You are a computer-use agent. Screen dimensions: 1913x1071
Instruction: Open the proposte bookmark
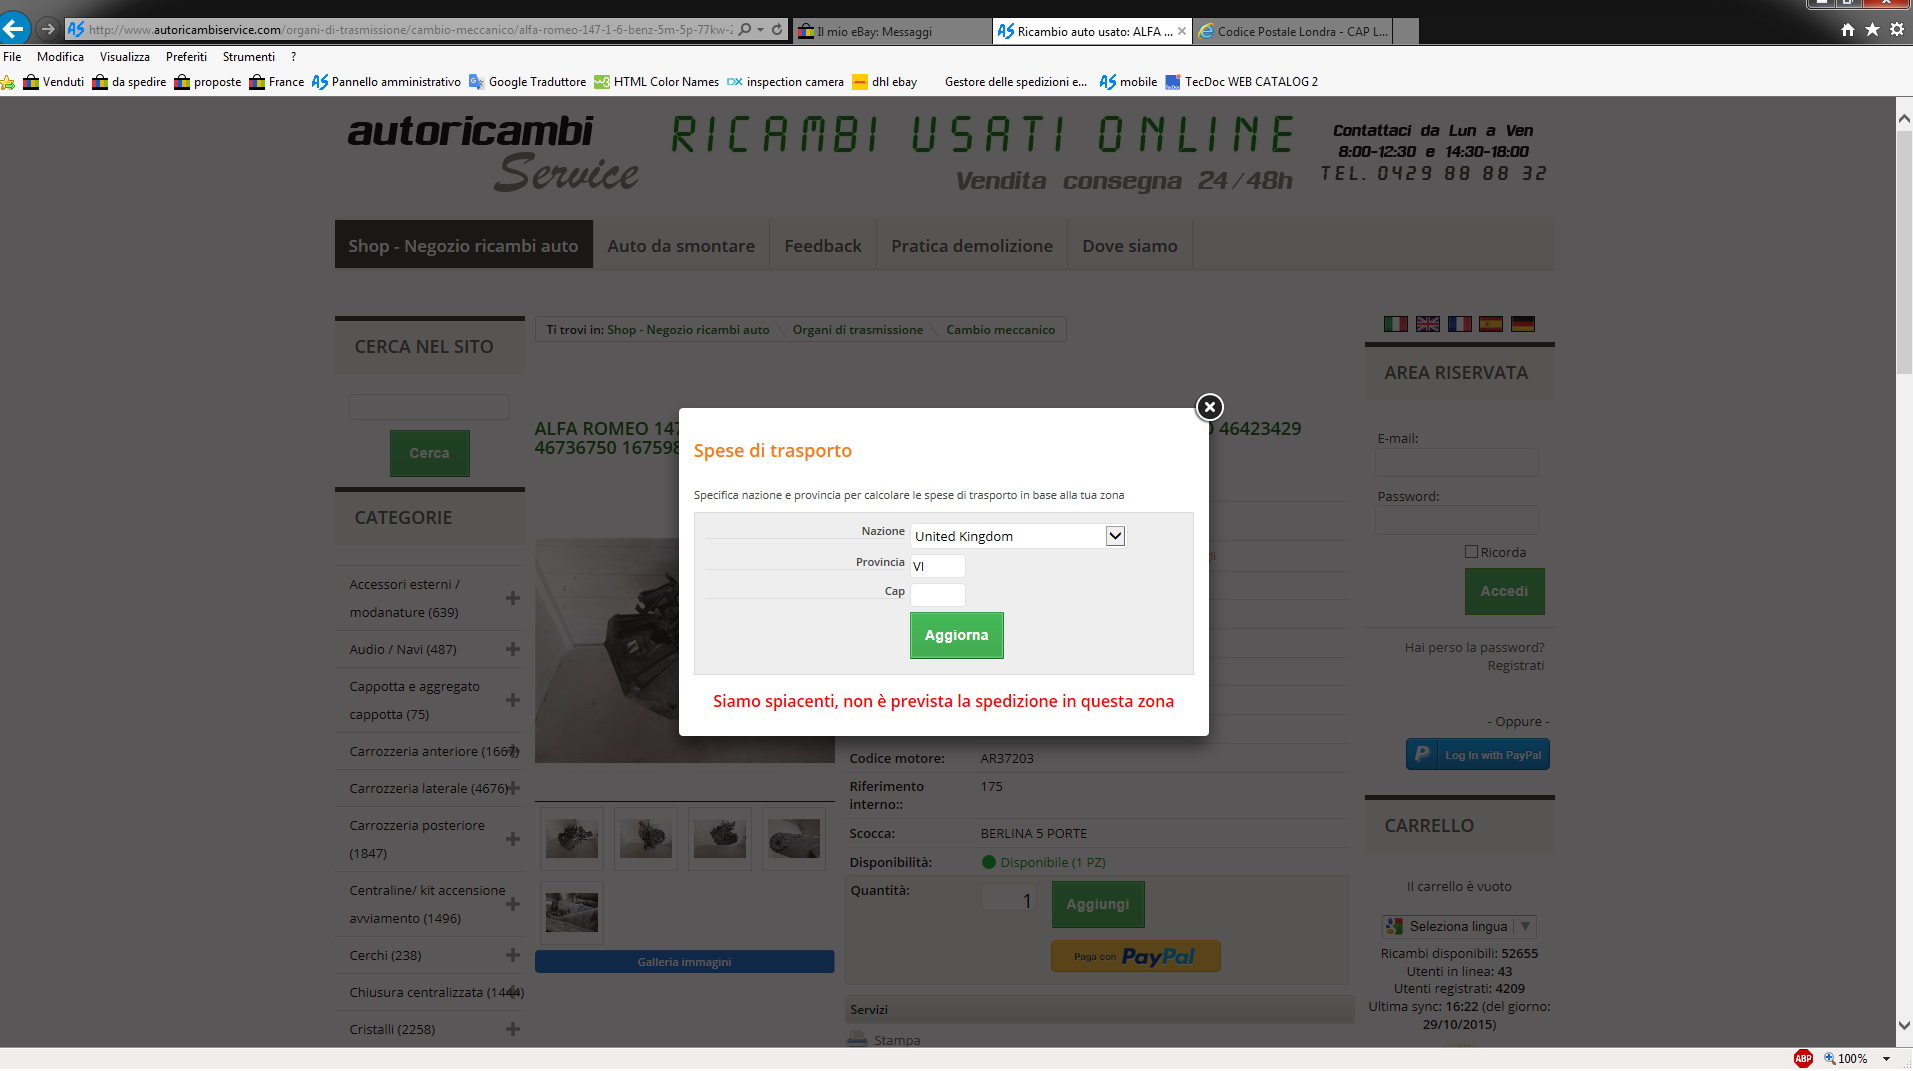click(x=208, y=82)
